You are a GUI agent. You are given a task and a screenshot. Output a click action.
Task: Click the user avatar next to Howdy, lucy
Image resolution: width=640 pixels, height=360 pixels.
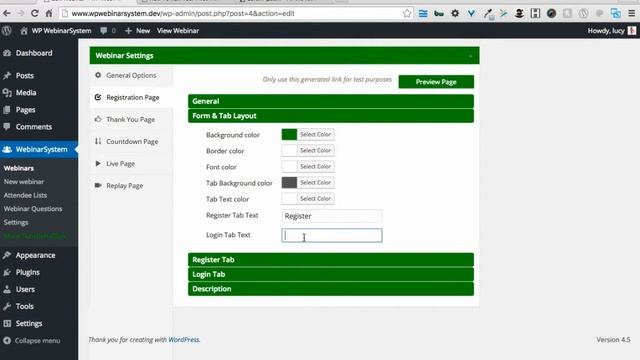tap(632, 31)
